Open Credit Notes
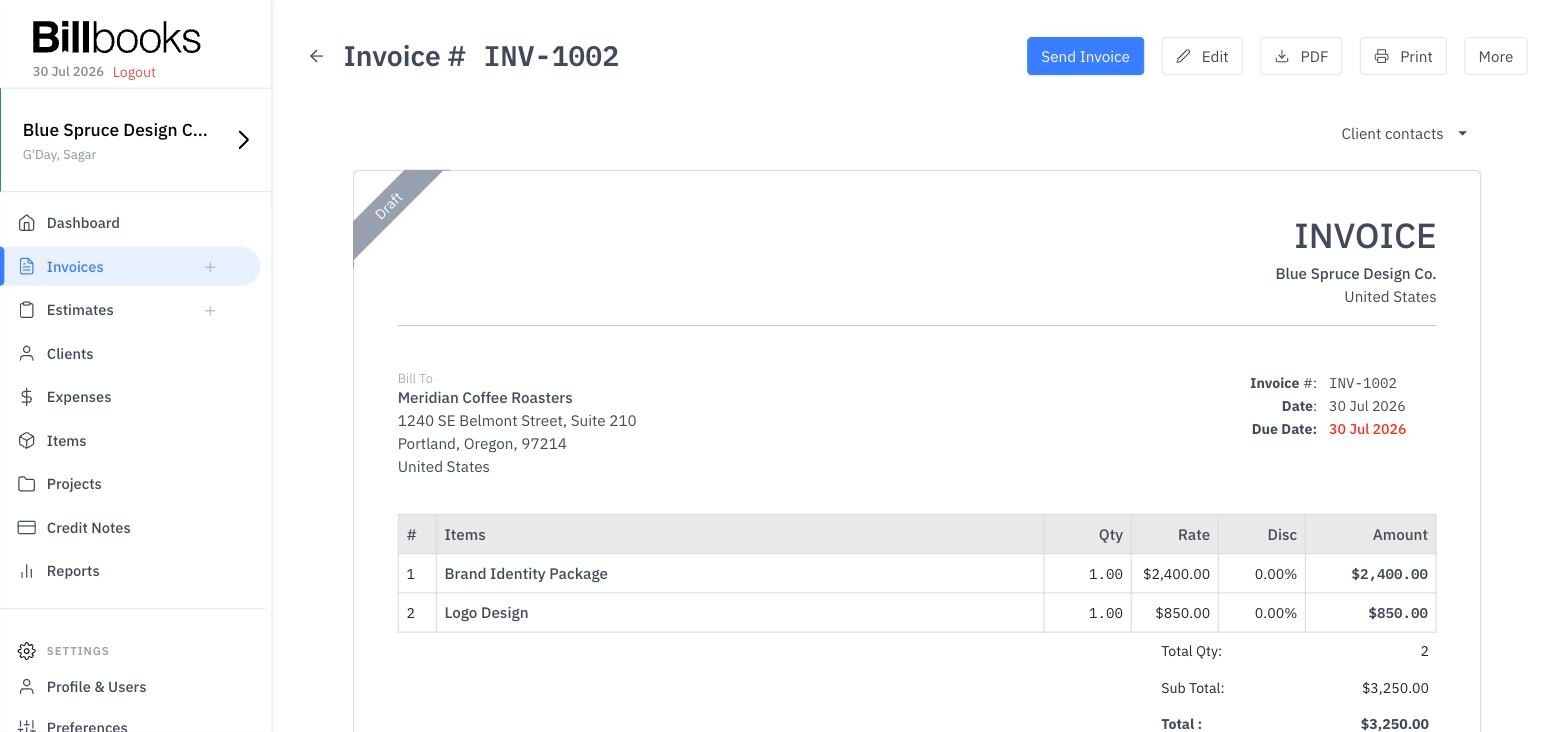Viewport: 1558px width, 732px height. [x=88, y=528]
